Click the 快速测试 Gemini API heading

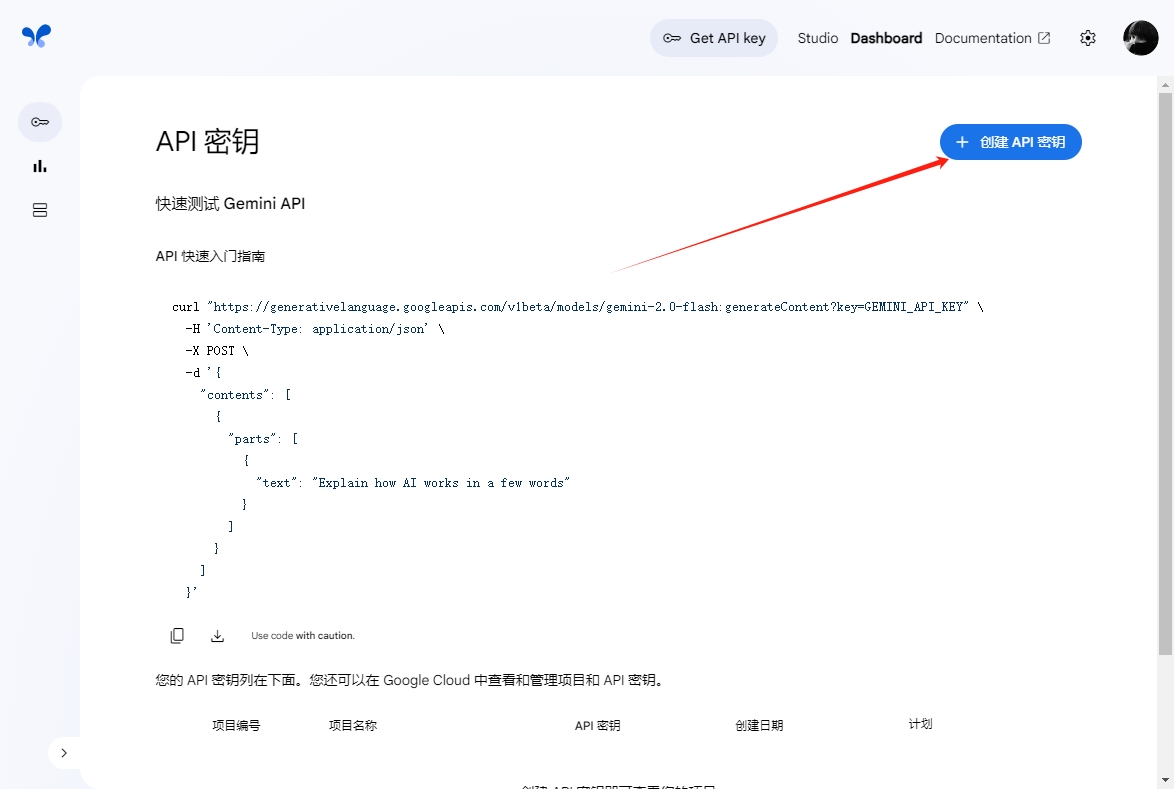231,204
